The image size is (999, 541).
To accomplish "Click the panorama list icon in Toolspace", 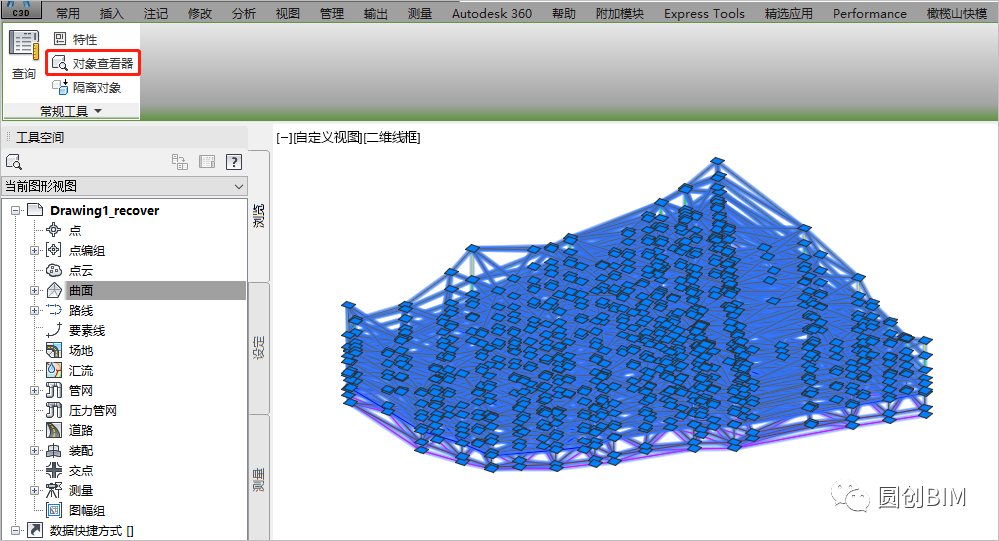I will coord(207,162).
